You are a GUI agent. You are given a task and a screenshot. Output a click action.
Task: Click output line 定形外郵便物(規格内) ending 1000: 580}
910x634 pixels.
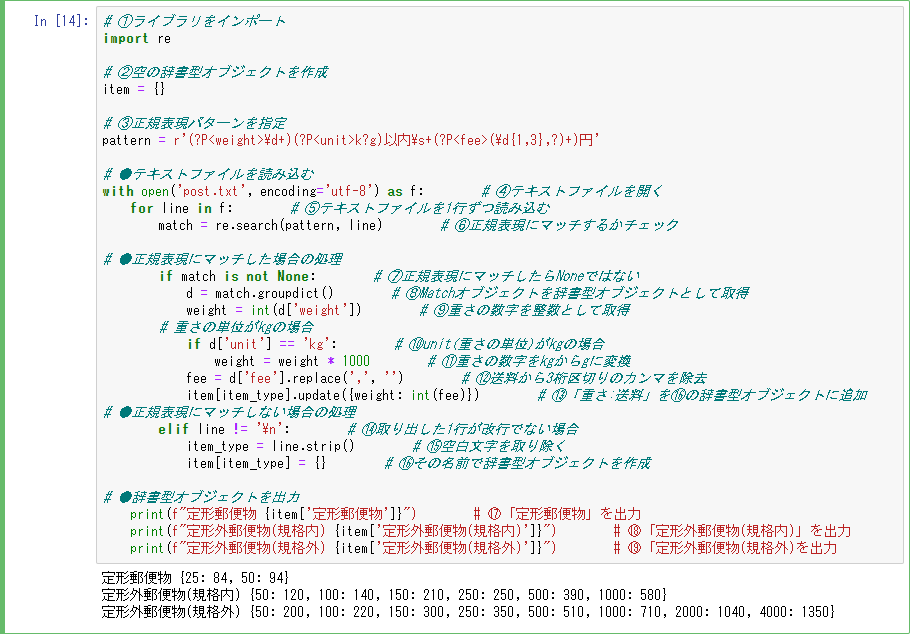(384, 595)
